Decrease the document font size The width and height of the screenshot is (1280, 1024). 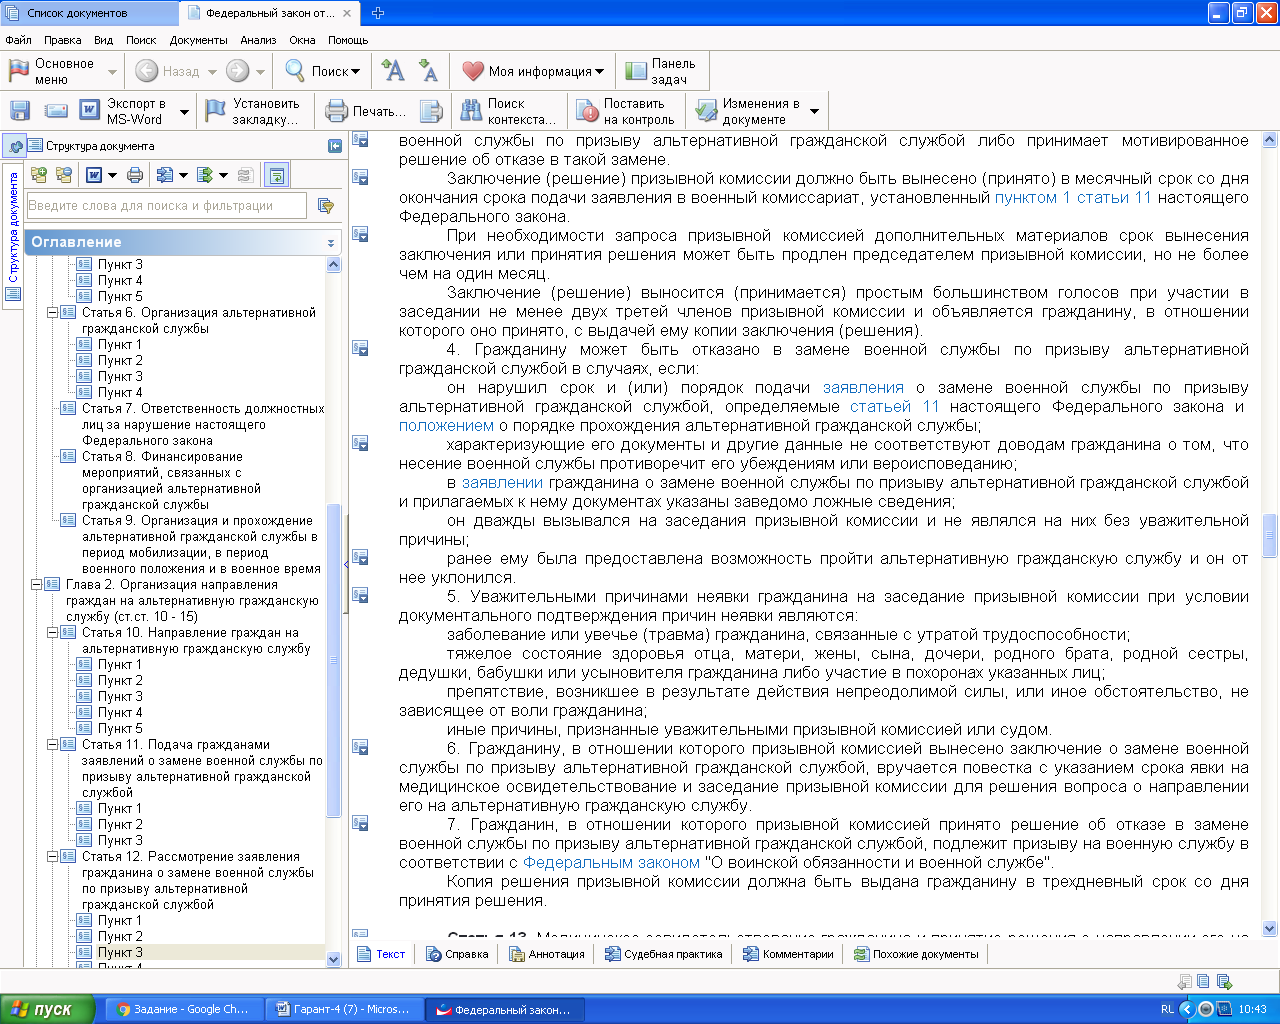click(x=428, y=71)
